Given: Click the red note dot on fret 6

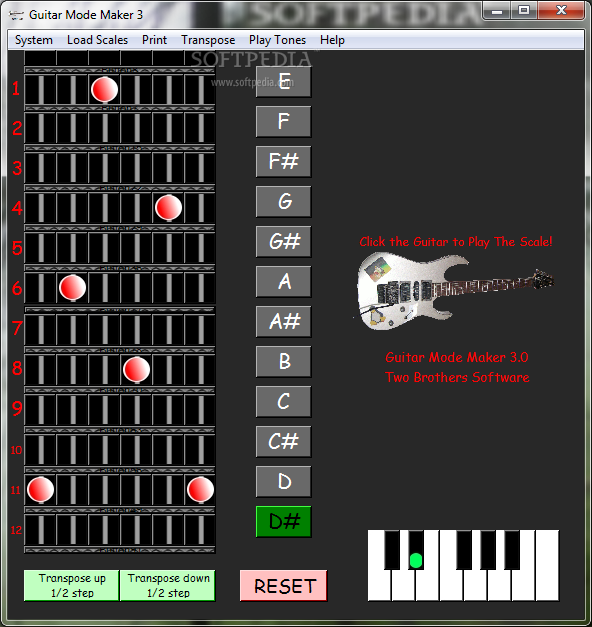Looking at the screenshot, I should [72, 288].
